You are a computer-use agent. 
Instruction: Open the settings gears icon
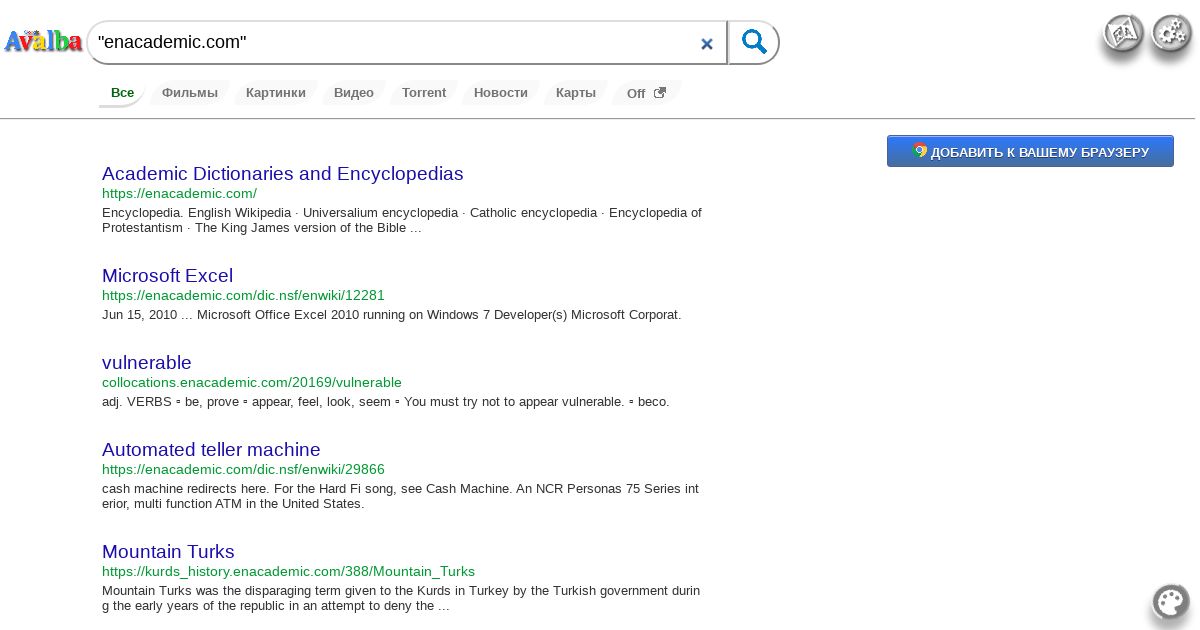[x=1172, y=33]
